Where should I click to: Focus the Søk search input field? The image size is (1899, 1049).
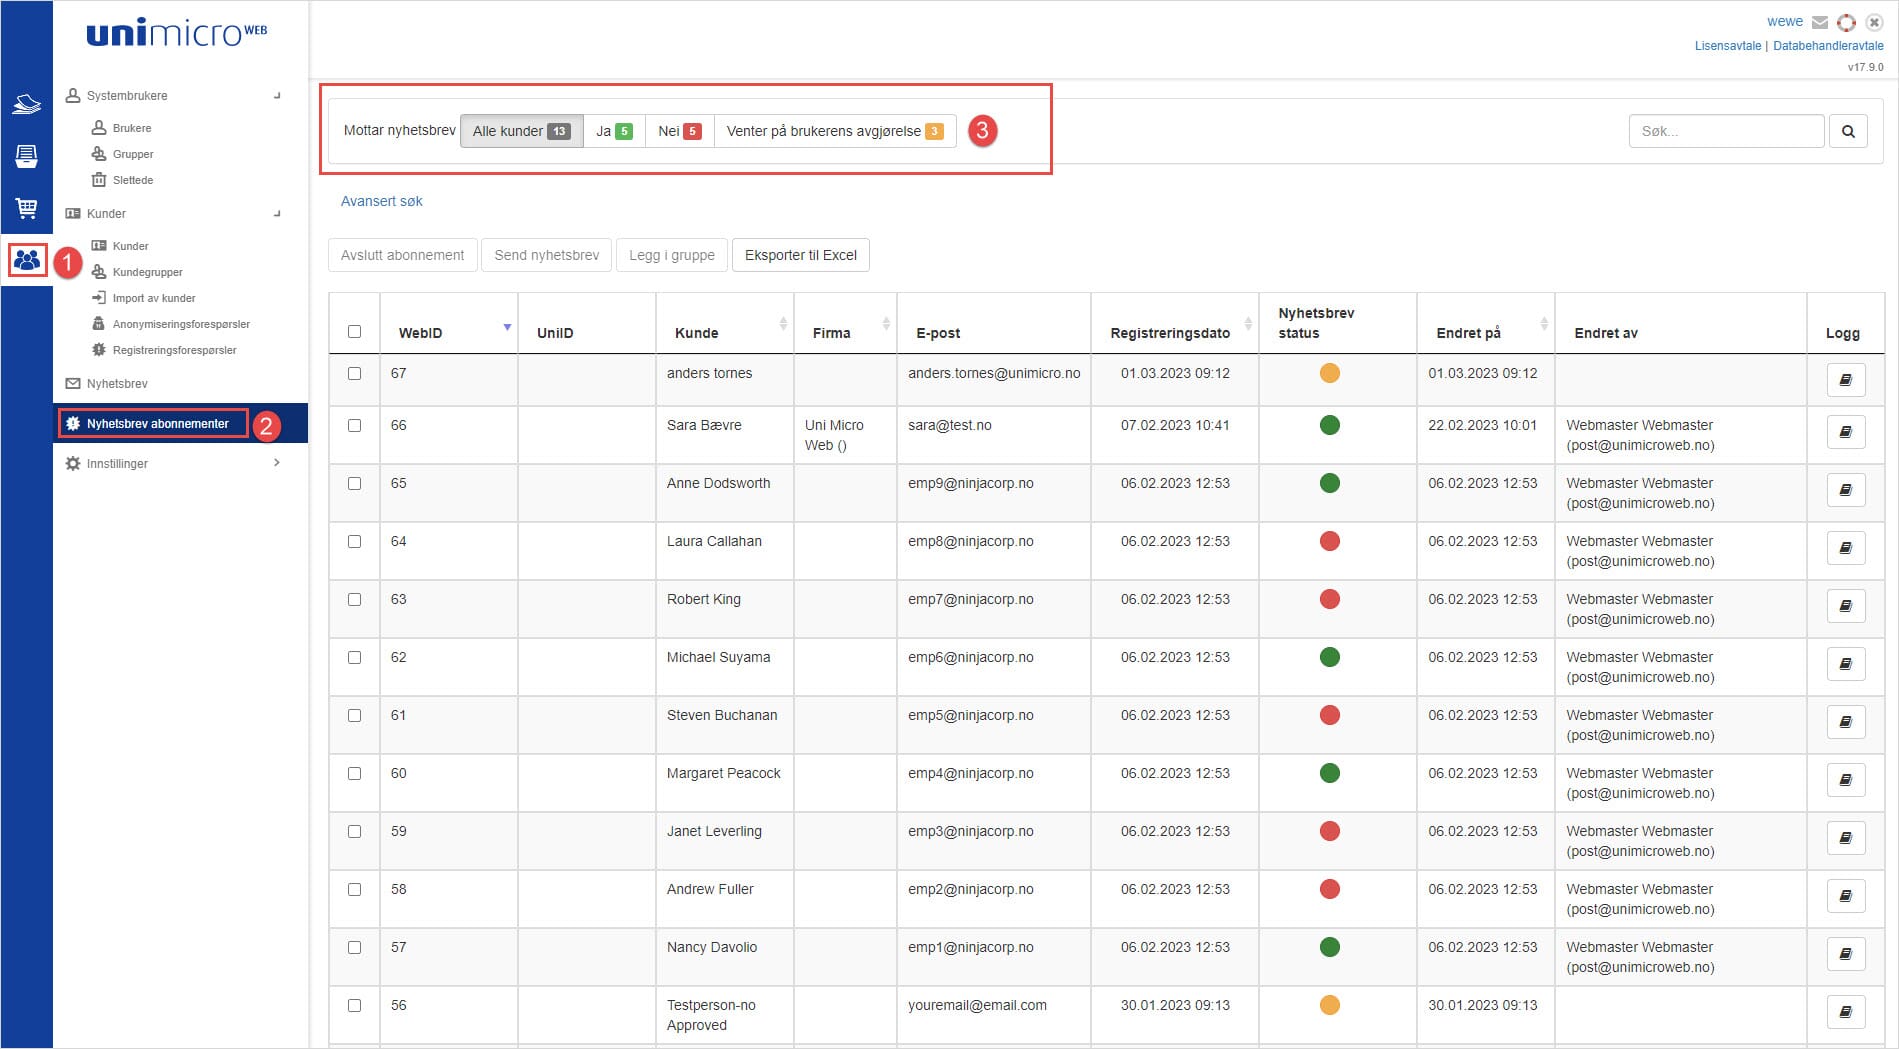(1725, 131)
